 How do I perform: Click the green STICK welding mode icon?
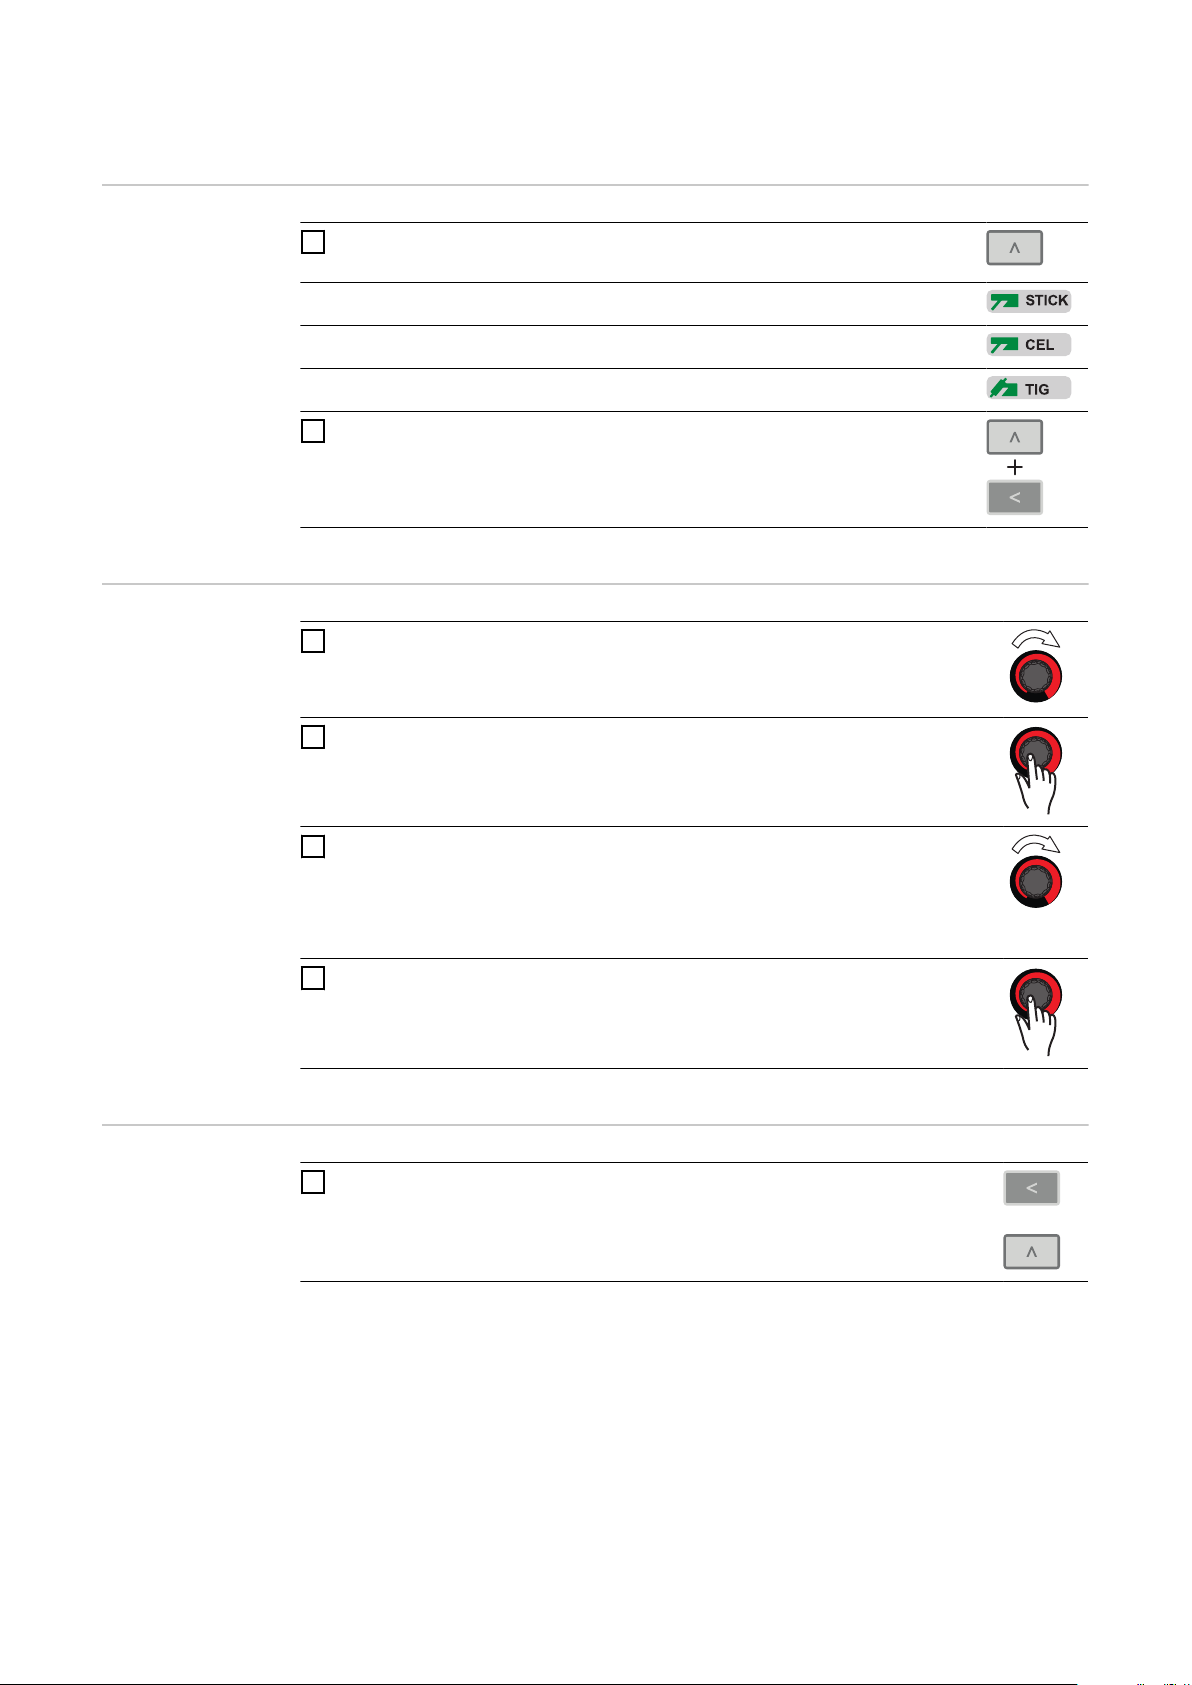(1029, 301)
